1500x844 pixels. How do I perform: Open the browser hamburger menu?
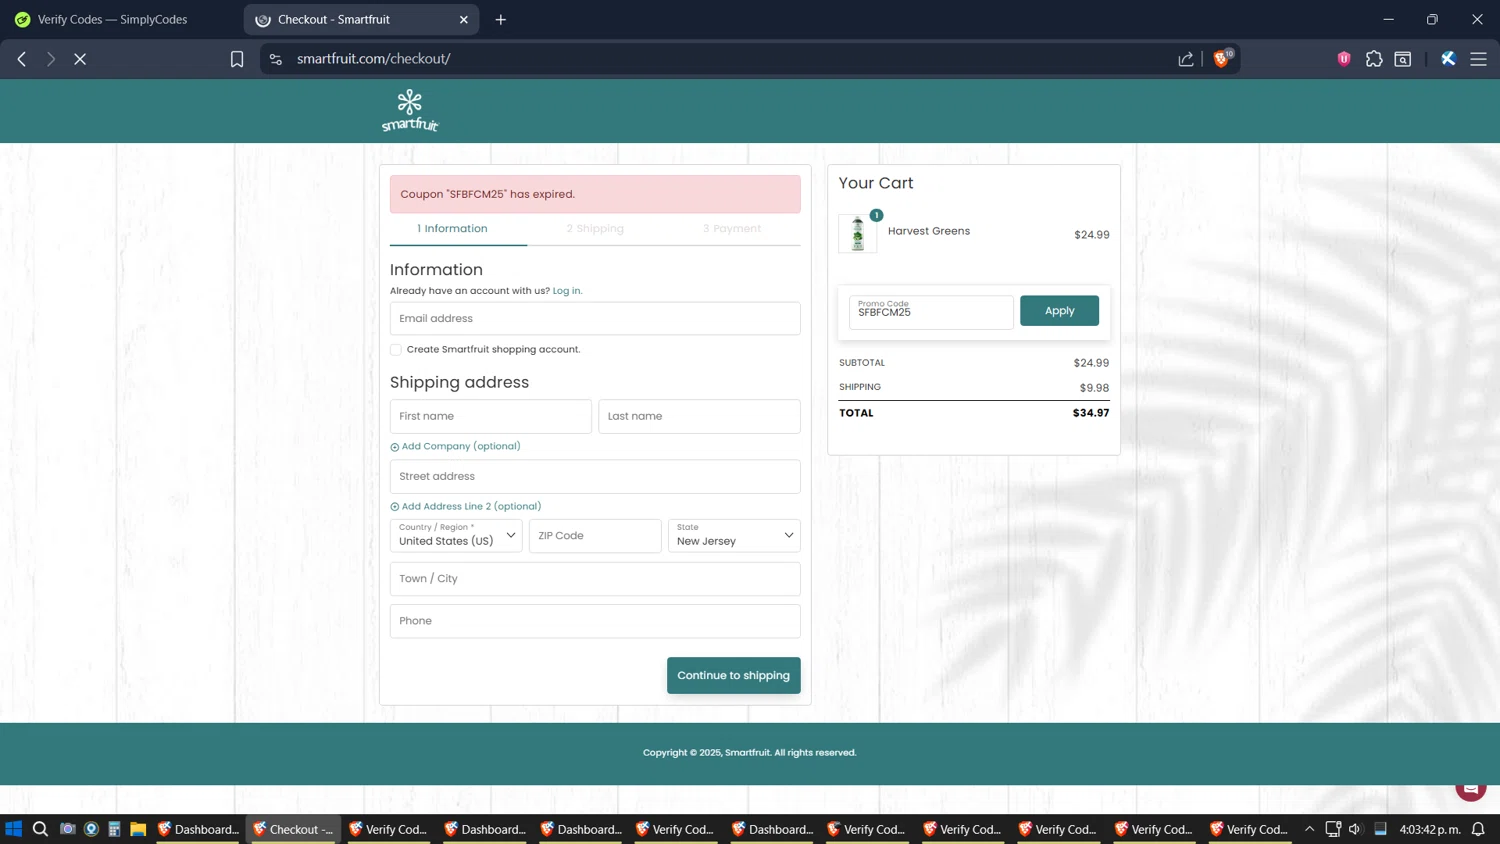(1478, 59)
